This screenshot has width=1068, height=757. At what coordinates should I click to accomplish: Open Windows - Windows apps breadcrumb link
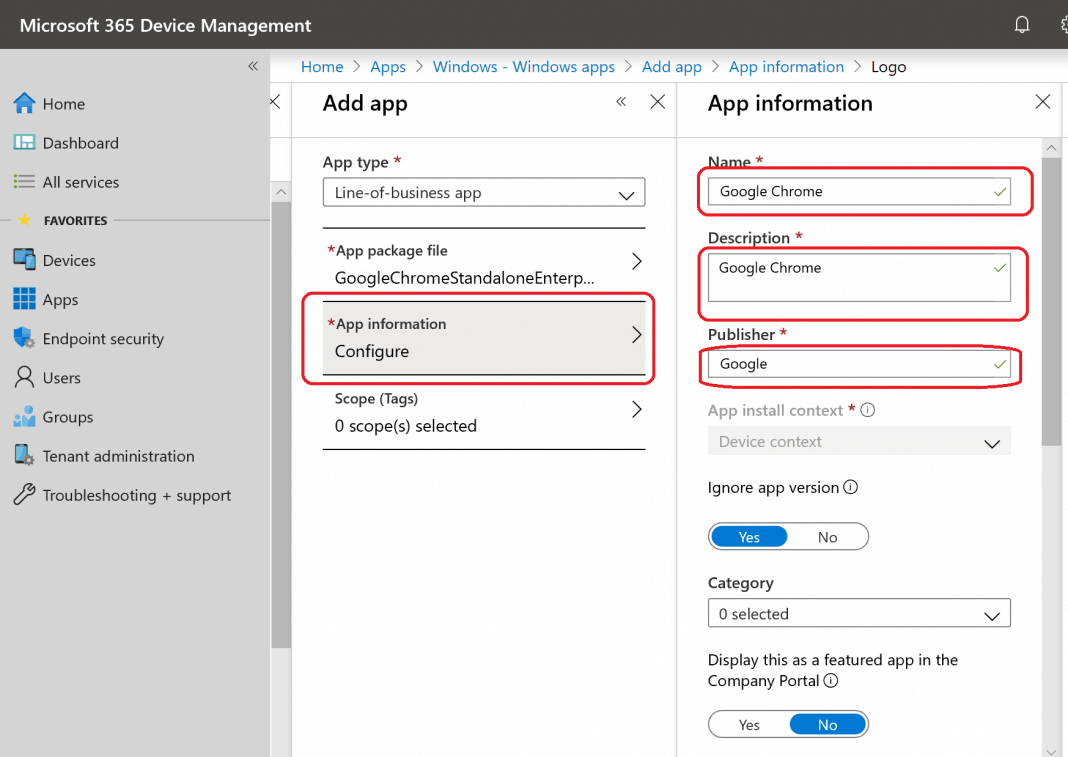click(524, 66)
